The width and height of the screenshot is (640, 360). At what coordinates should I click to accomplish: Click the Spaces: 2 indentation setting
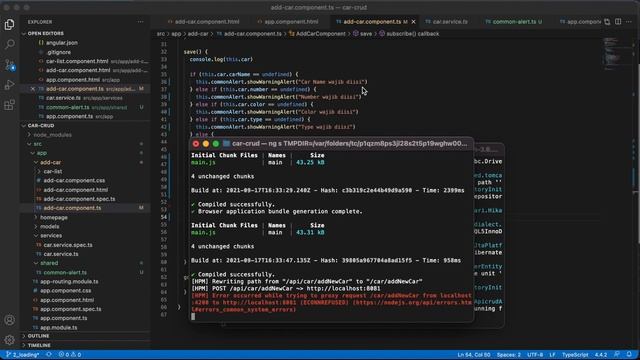point(509,355)
